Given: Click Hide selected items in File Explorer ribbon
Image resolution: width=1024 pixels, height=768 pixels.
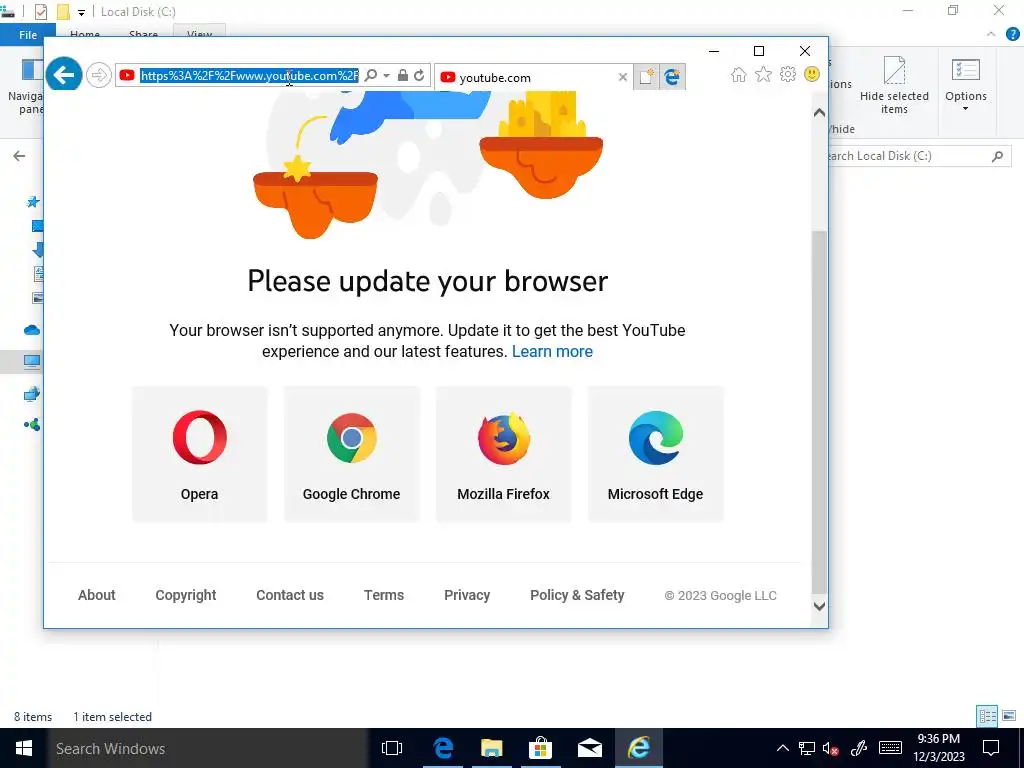Looking at the screenshot, I should click(x=894, y=86).
